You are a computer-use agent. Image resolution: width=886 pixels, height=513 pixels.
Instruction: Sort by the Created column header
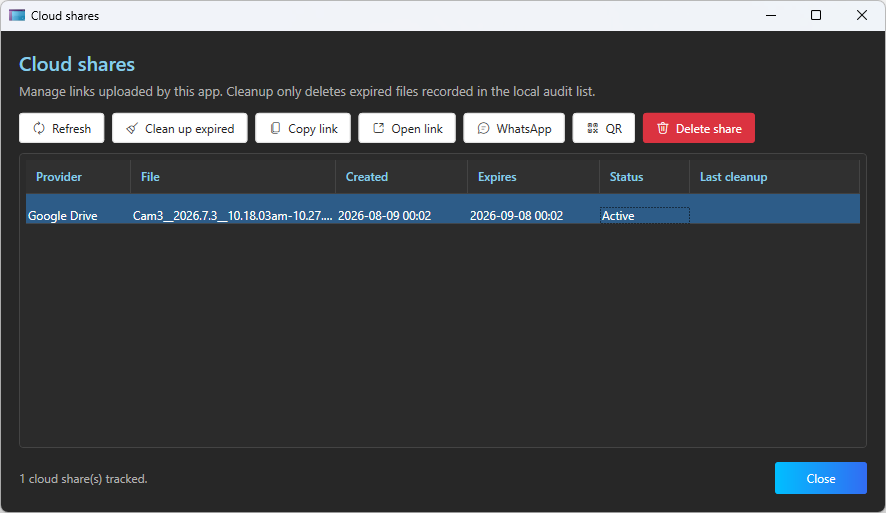(x=402, y=177)
